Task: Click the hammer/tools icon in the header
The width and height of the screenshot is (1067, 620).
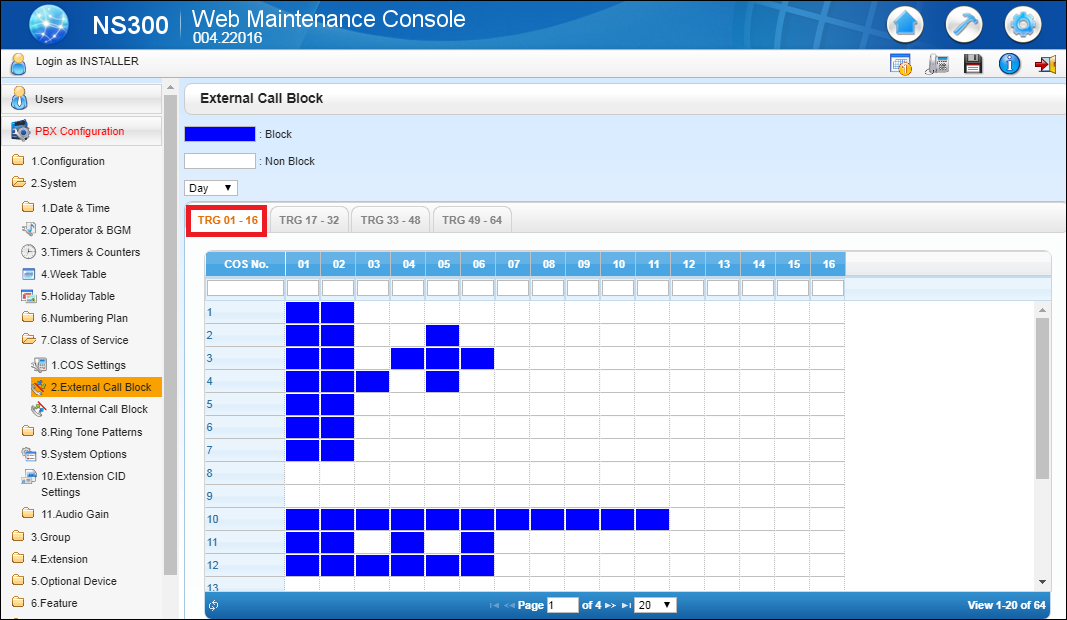Action: [x=964, y=23]
